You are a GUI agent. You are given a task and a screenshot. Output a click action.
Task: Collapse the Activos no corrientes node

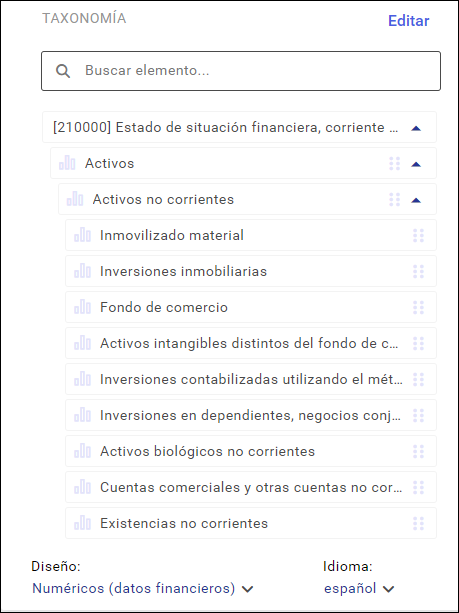click(x=416, y=200)
